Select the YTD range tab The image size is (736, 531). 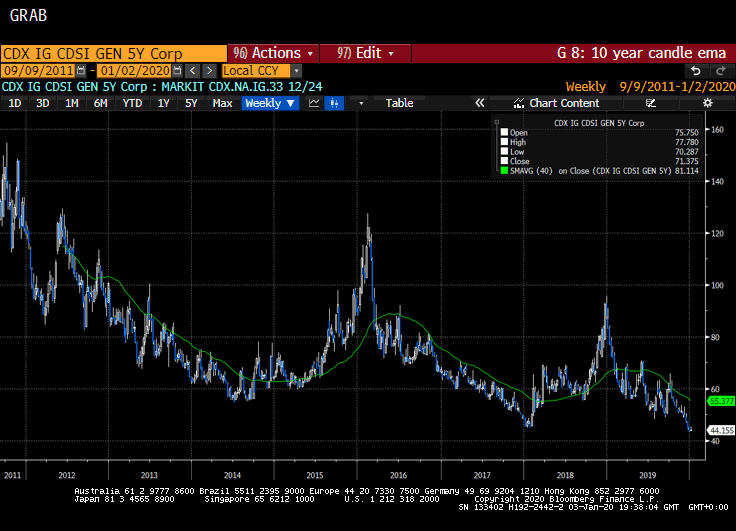click(x=132, y=103)
